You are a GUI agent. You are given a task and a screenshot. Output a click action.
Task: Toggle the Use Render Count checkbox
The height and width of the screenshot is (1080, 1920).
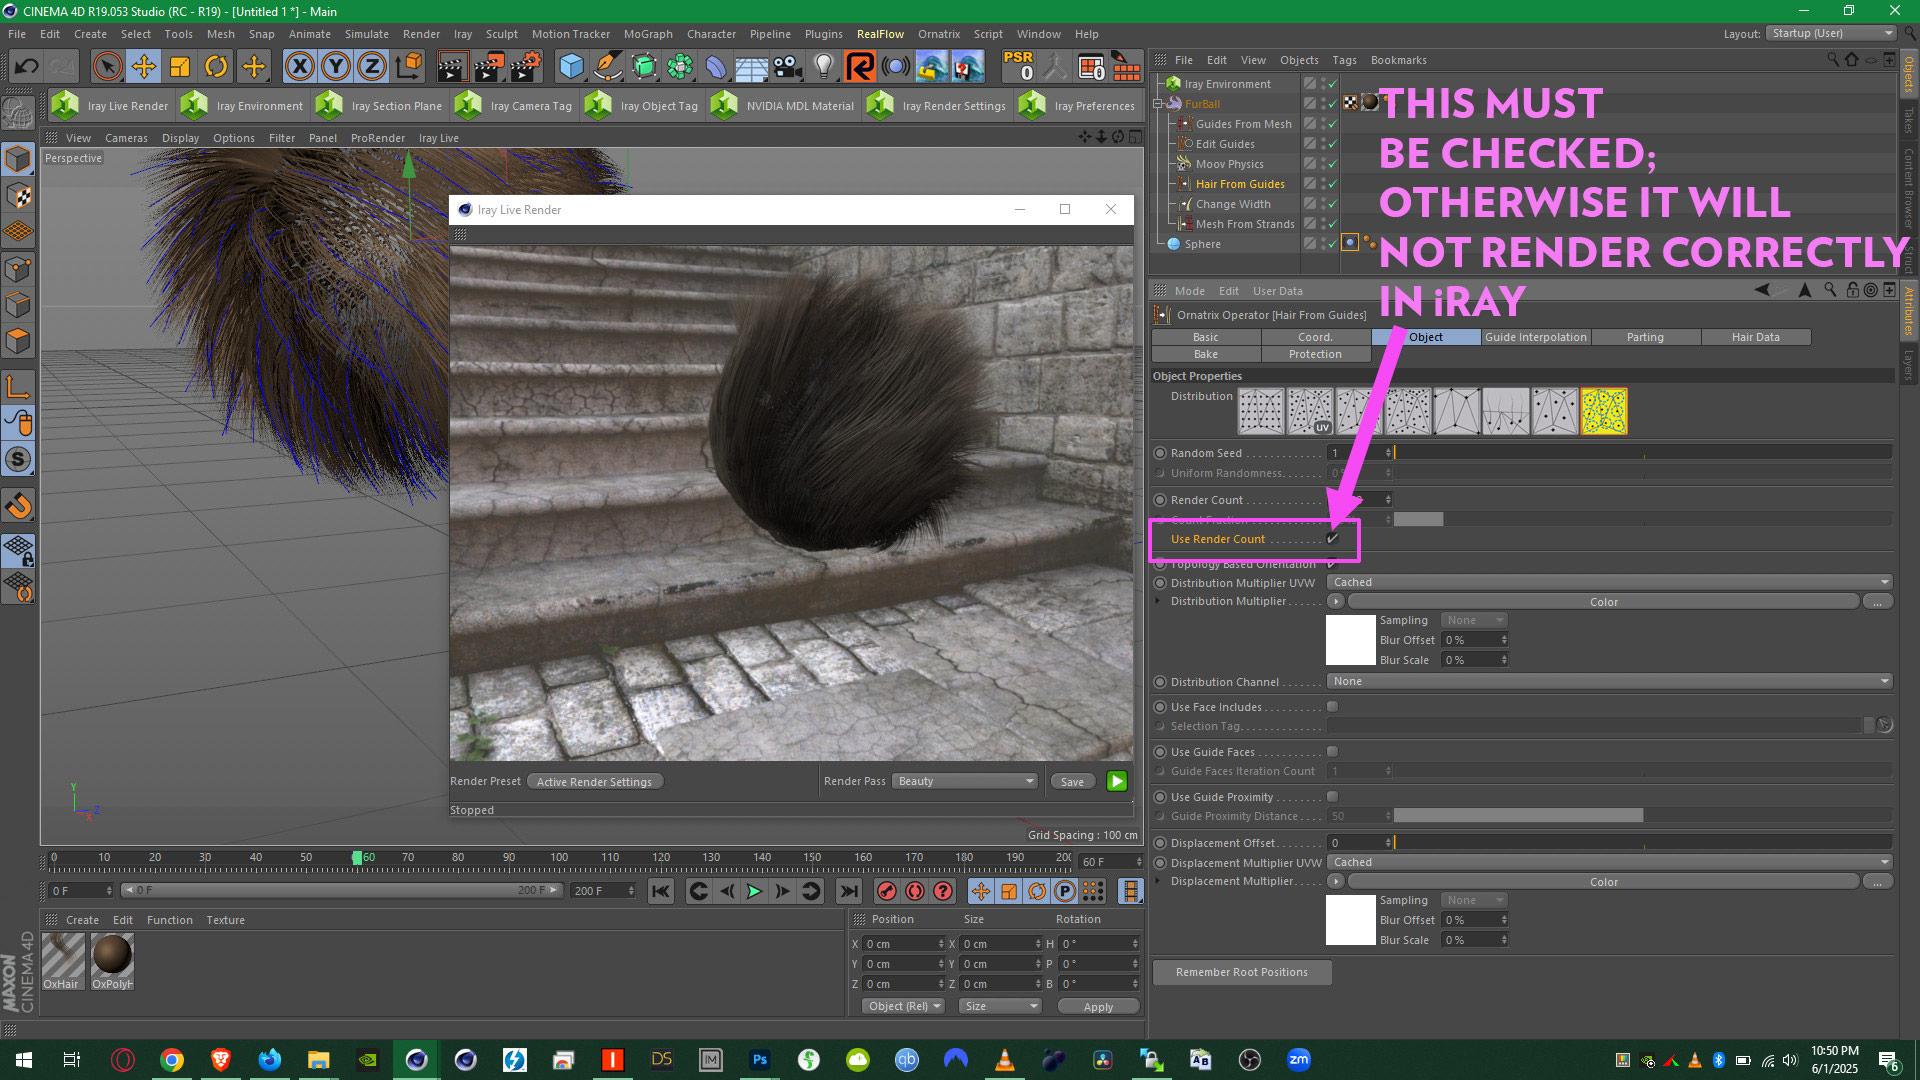(x=1332, y=539)
